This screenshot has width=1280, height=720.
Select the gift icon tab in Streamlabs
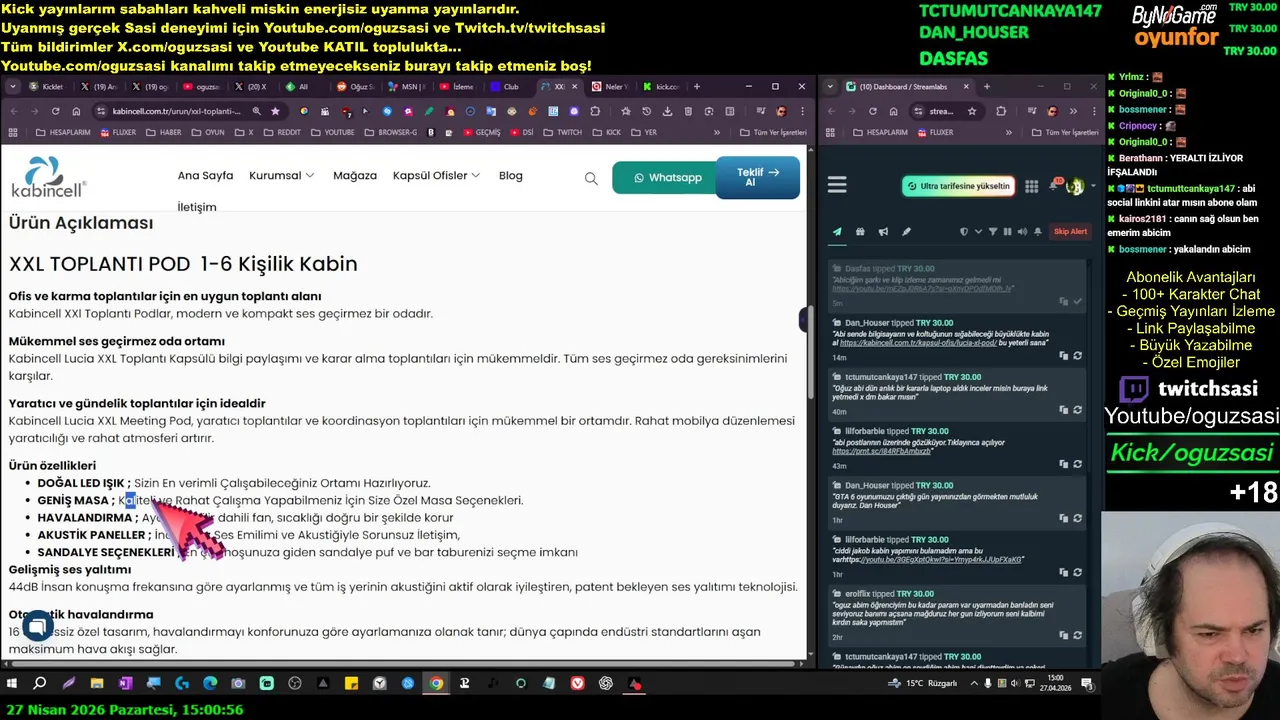(860, 232)
